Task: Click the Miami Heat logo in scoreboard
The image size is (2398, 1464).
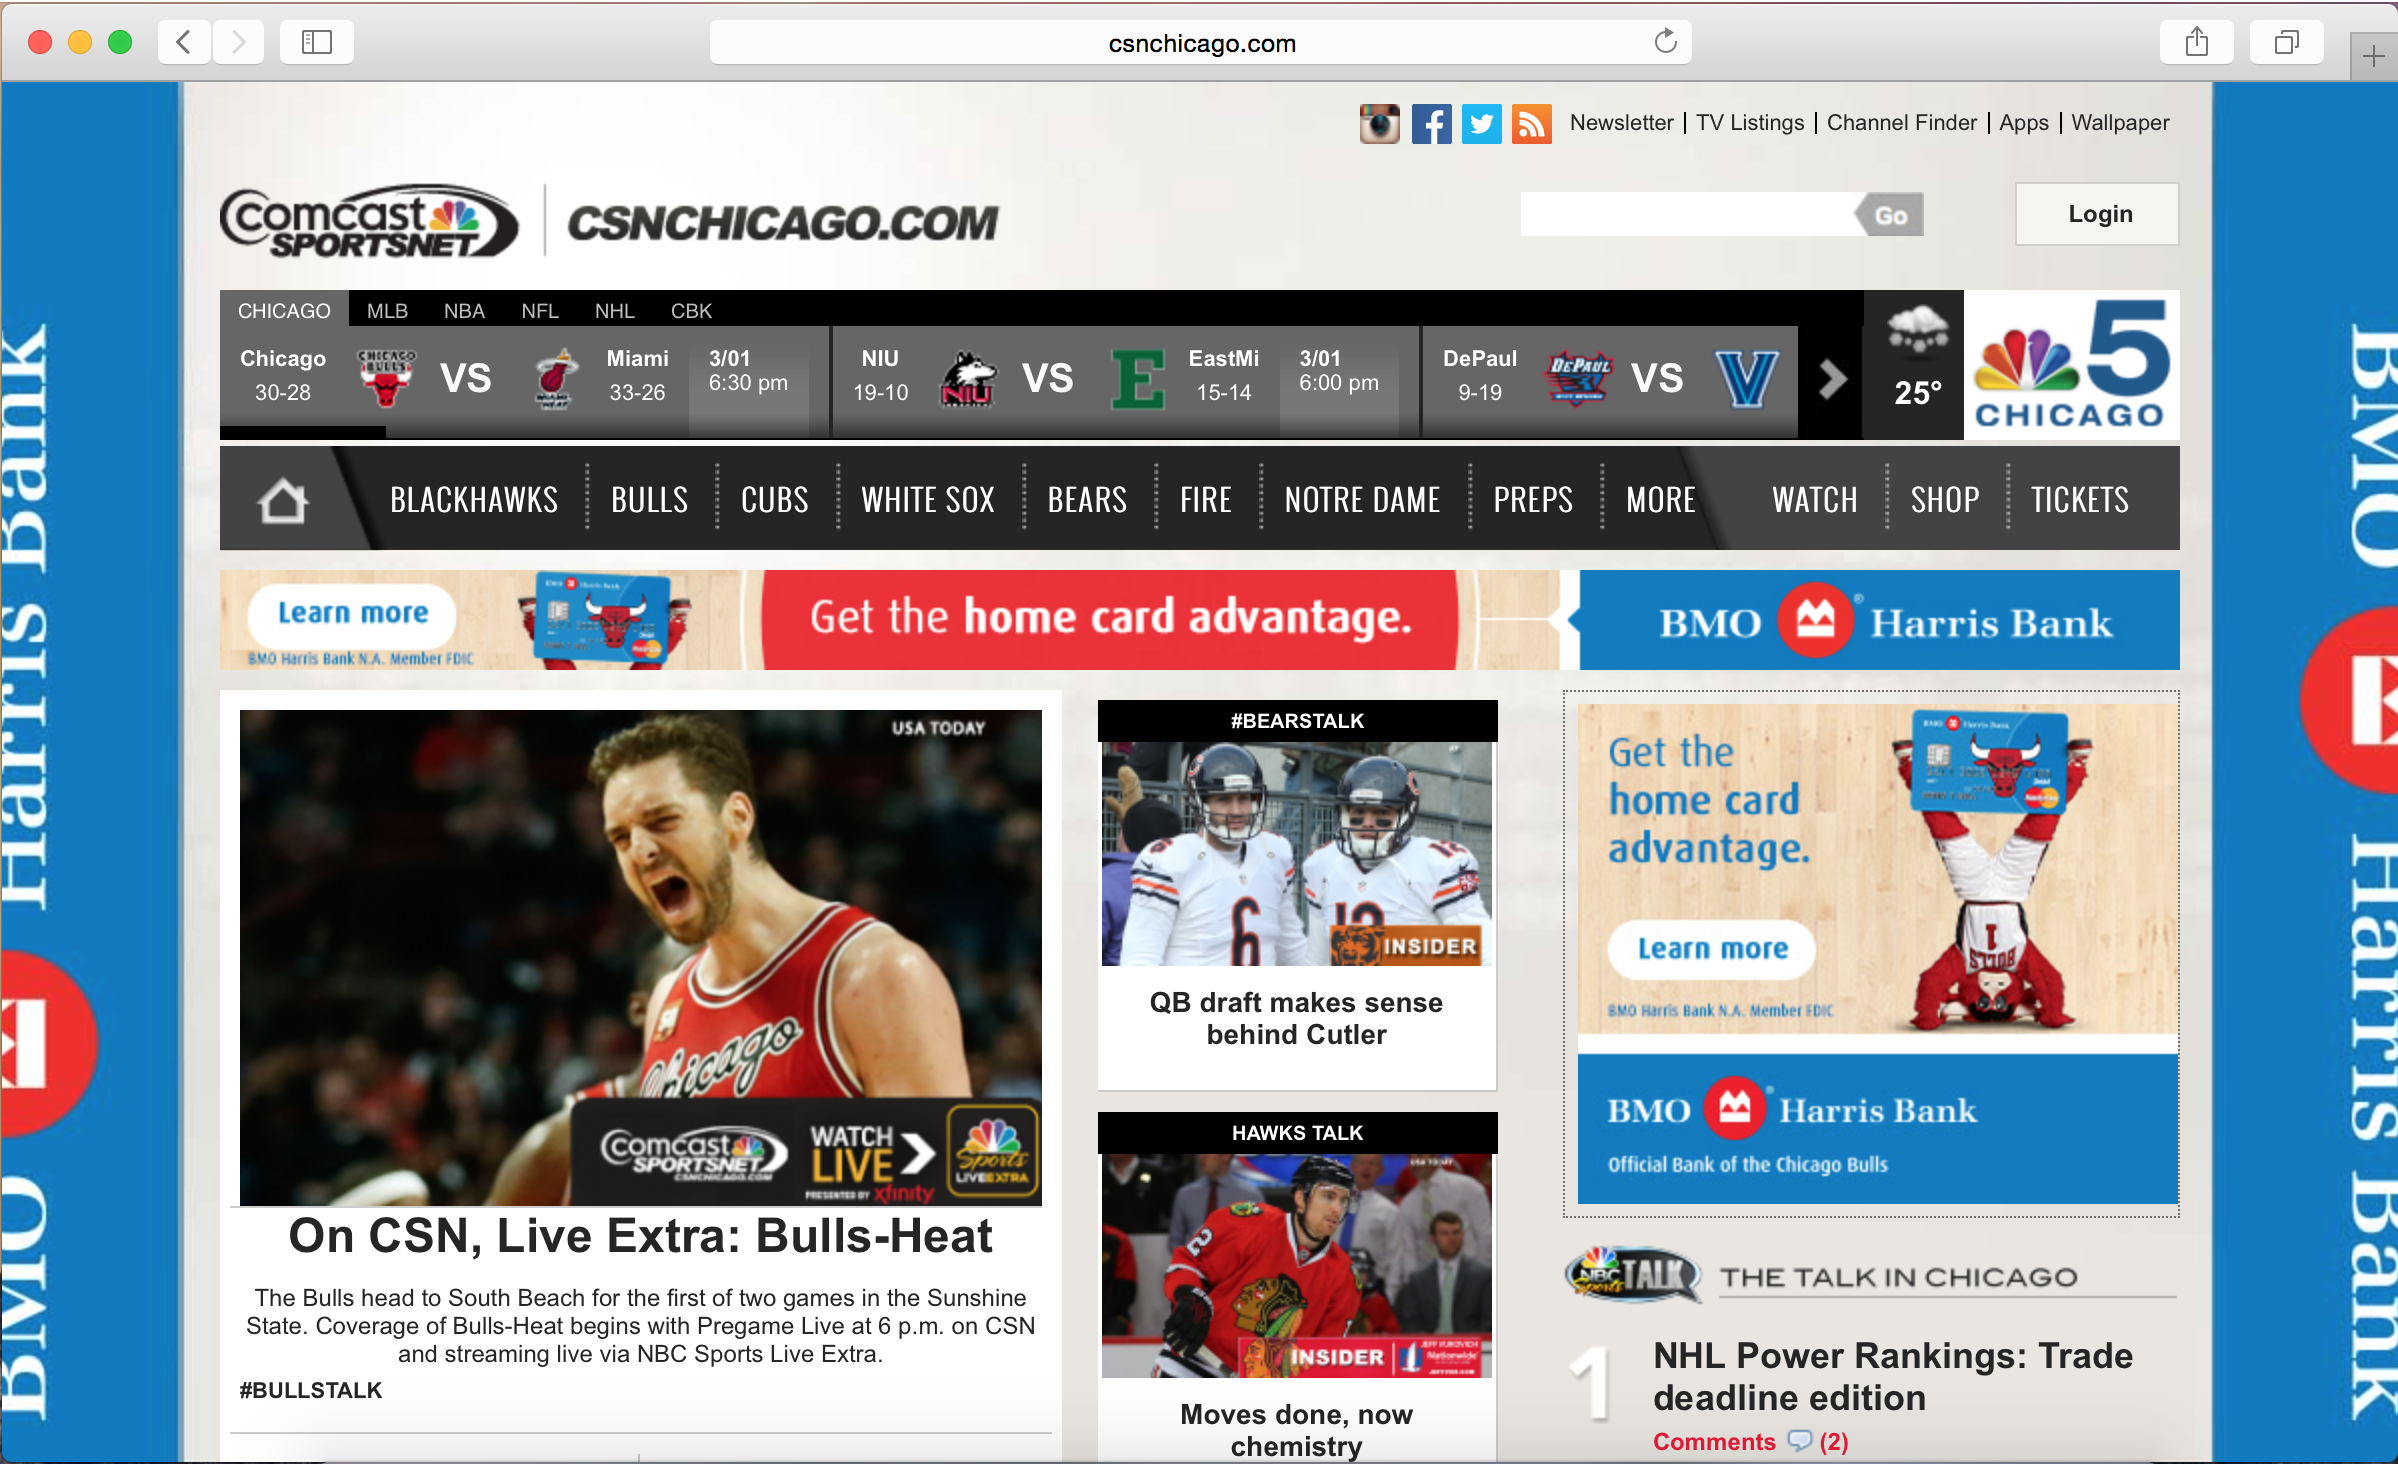Action: pos(554,379)
